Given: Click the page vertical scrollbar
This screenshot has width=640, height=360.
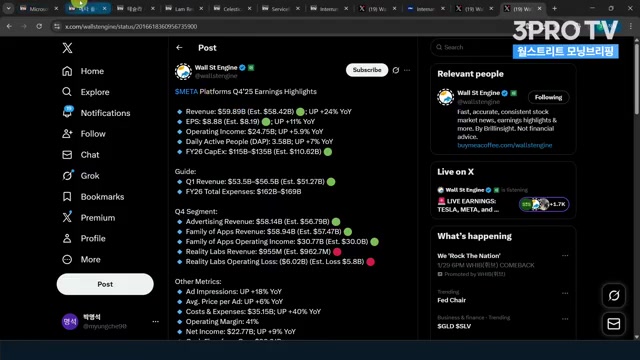Looking at the screenshot, I should tap(636, 78).
